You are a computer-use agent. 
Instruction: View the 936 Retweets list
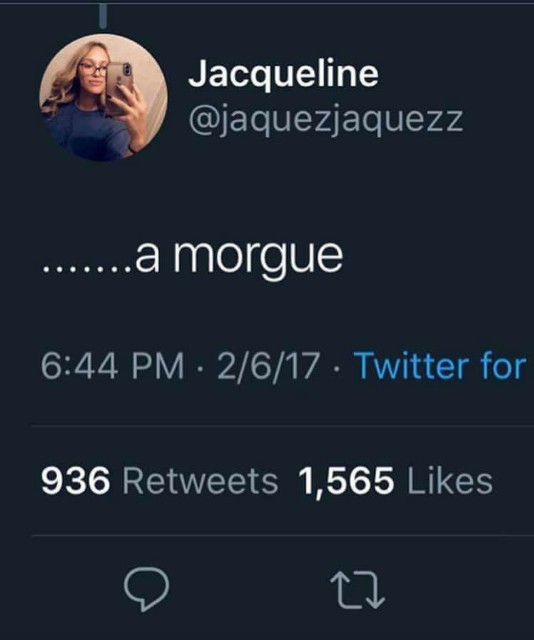tap(160, 480)
